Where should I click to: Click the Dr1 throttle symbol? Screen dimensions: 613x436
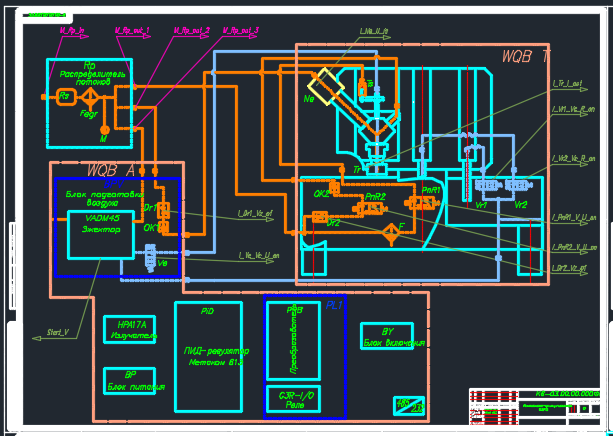[x=163, y=210]
